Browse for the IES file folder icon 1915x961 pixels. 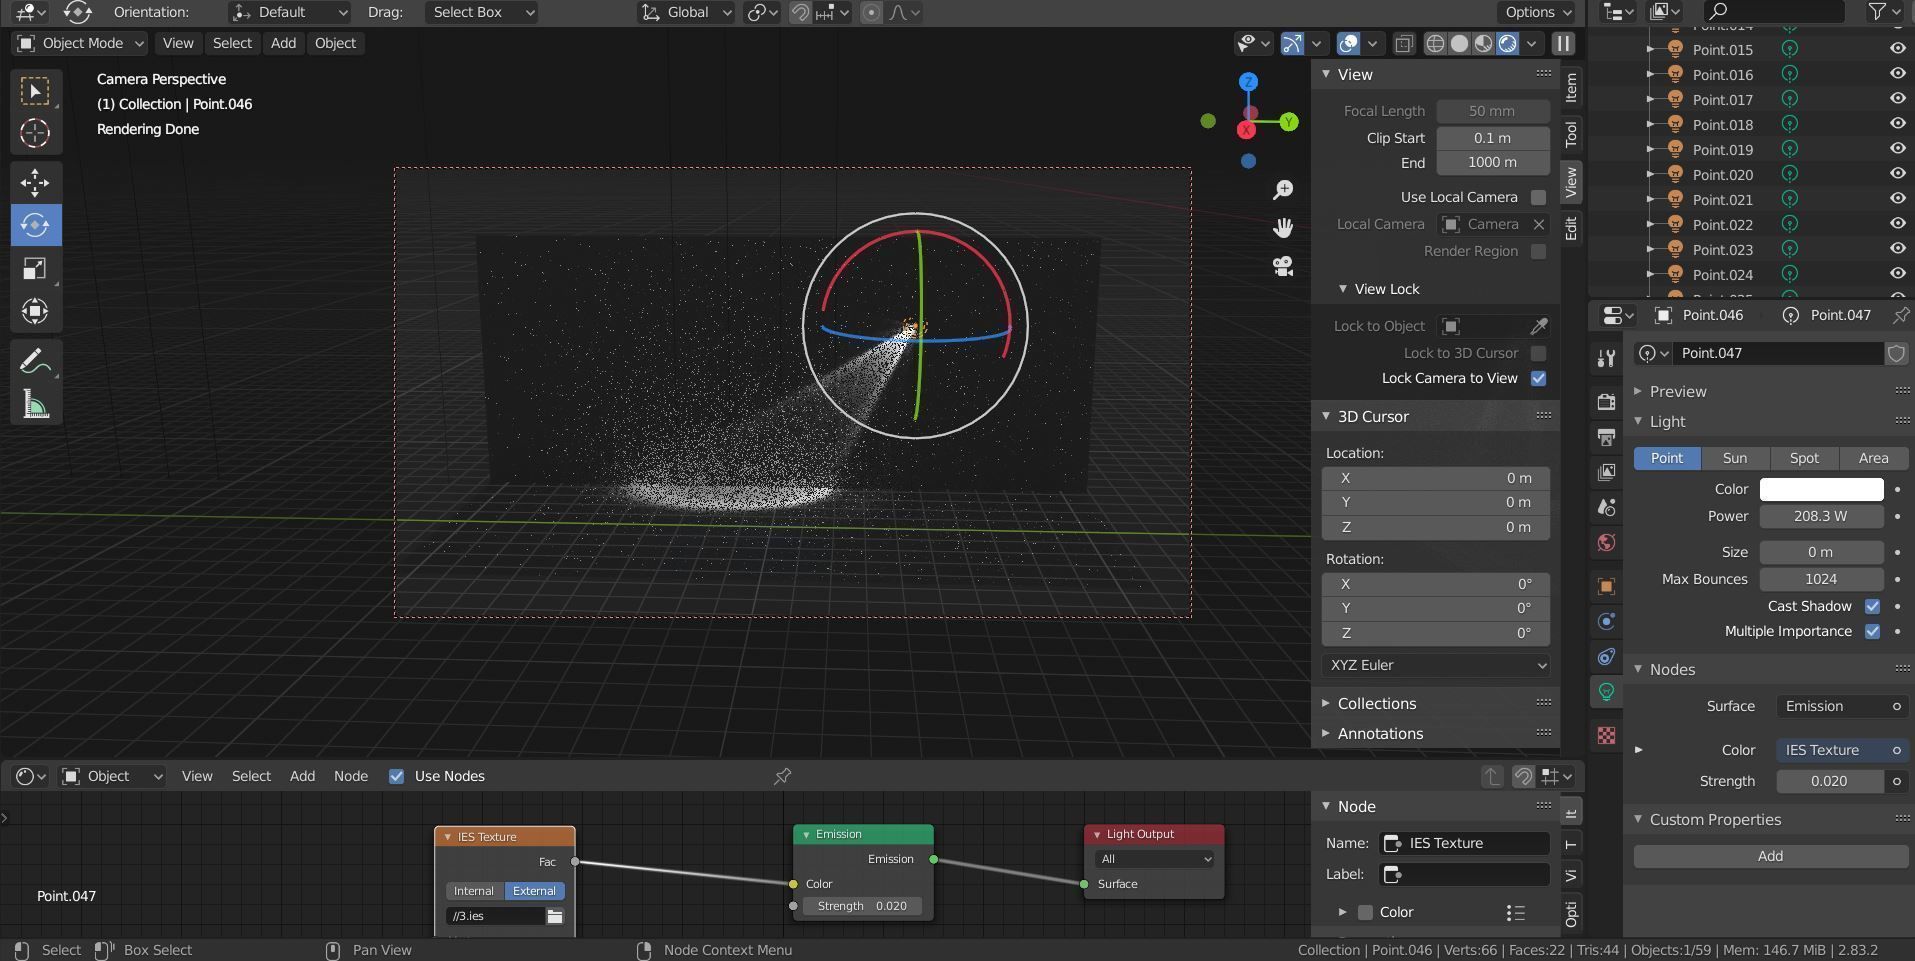[x=555, y=916]
